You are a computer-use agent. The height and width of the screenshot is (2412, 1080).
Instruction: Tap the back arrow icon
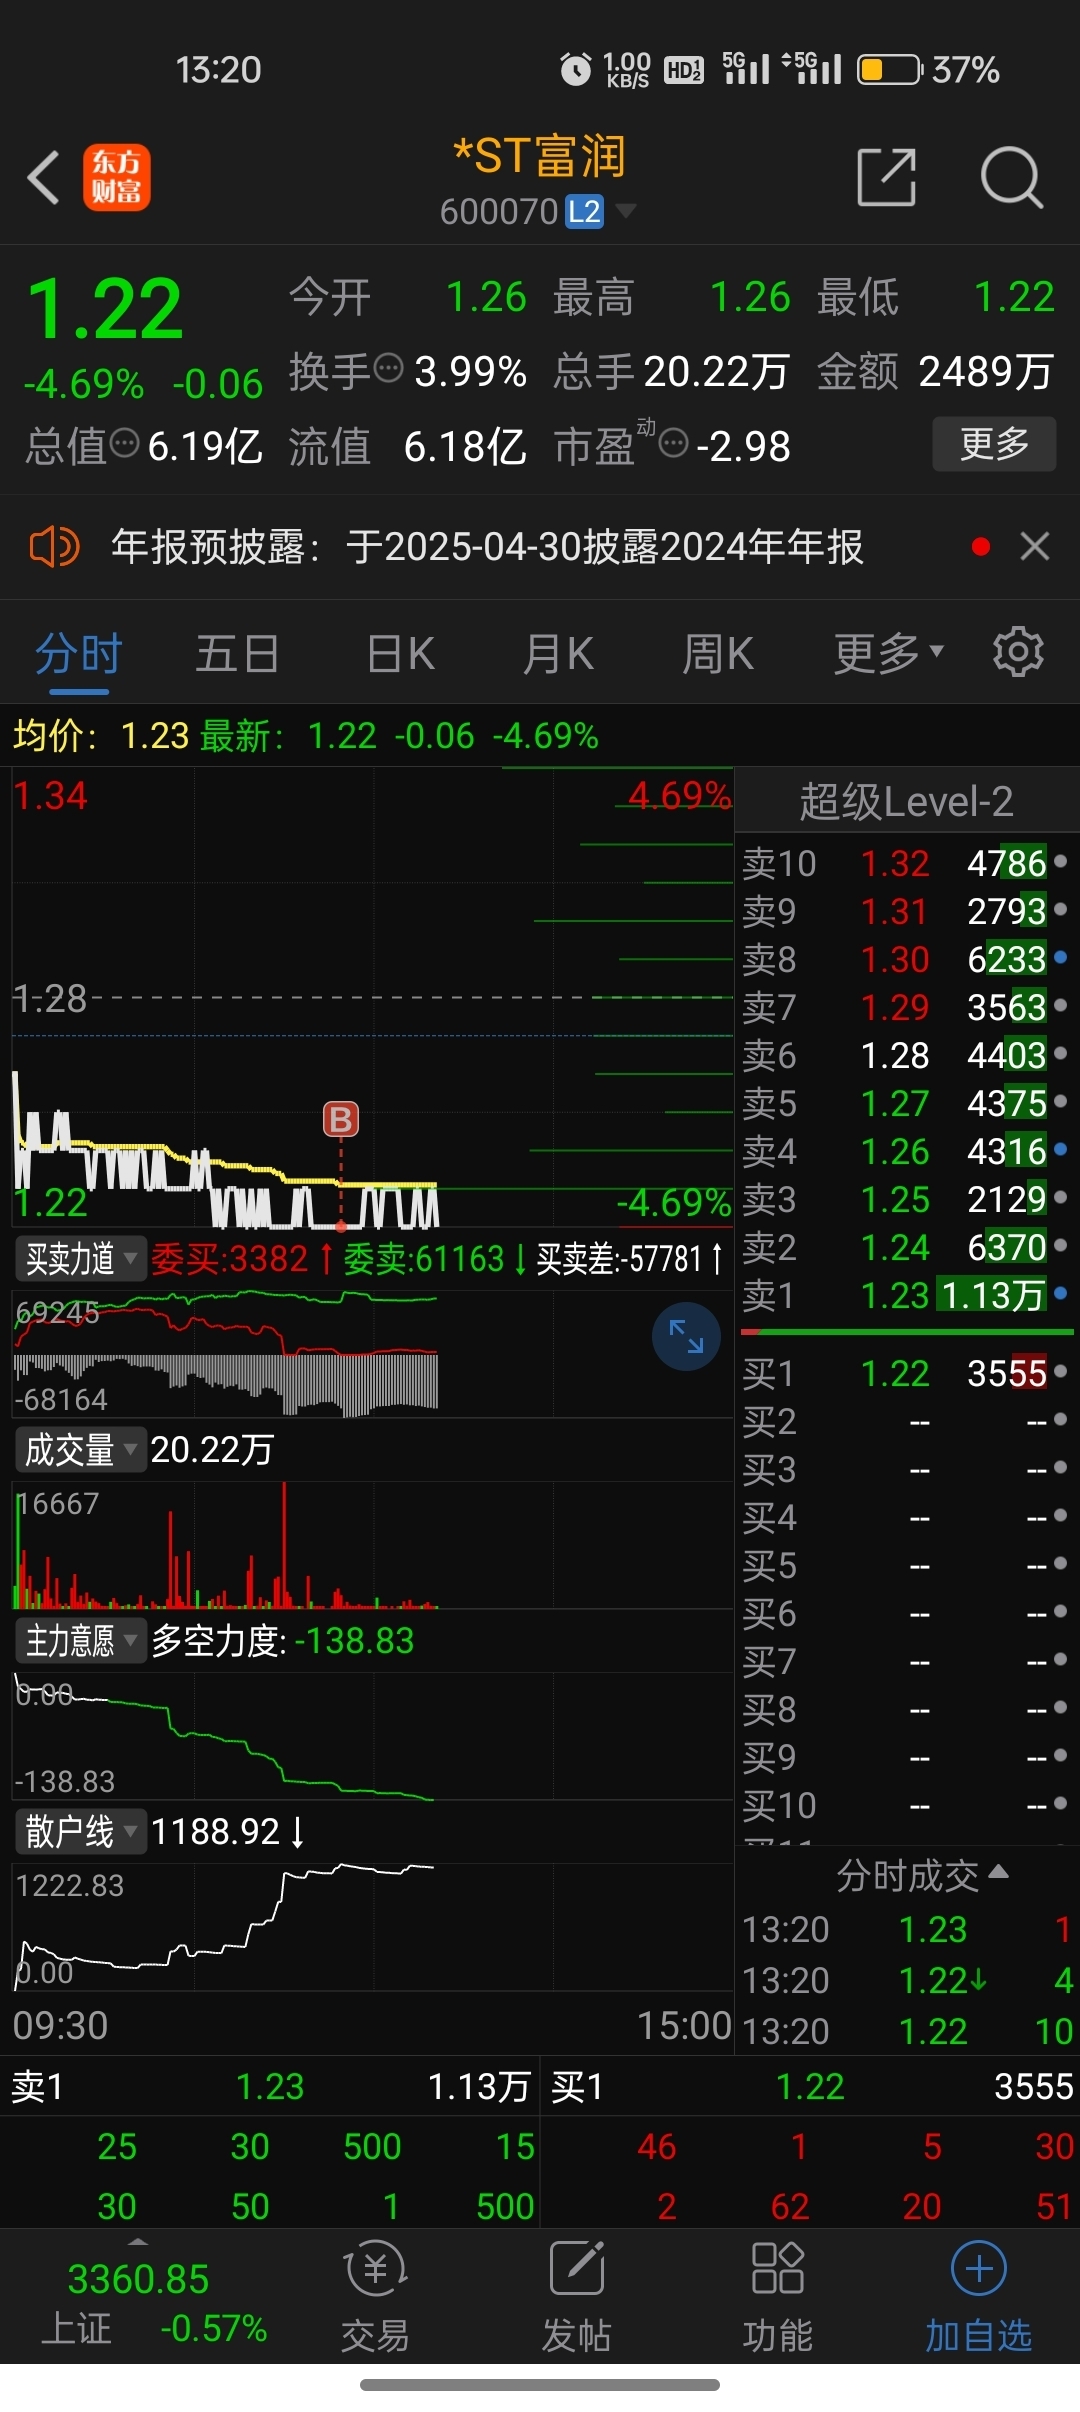pyautogui.click(x=44, y=178)
